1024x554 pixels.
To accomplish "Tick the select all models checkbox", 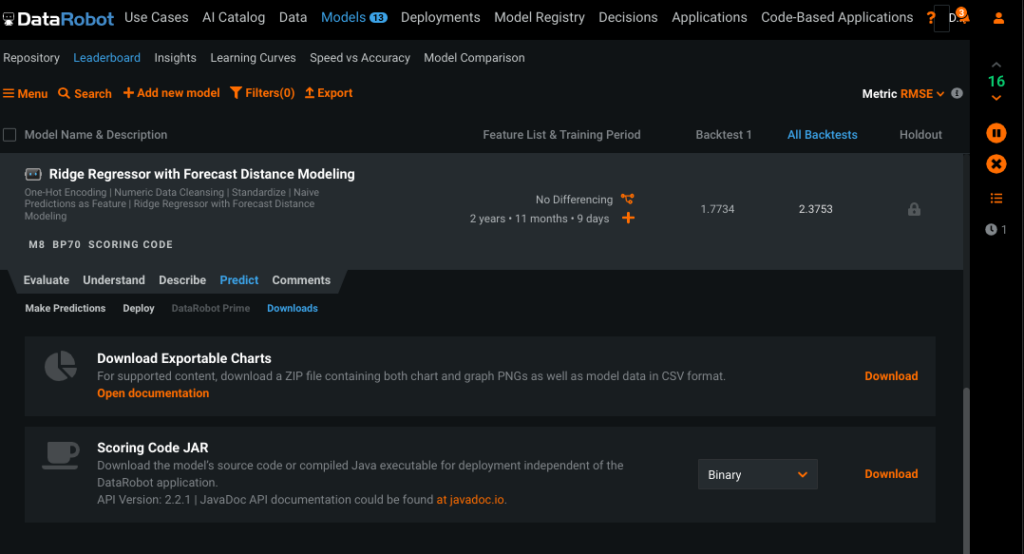I will (x=10, y=135).
